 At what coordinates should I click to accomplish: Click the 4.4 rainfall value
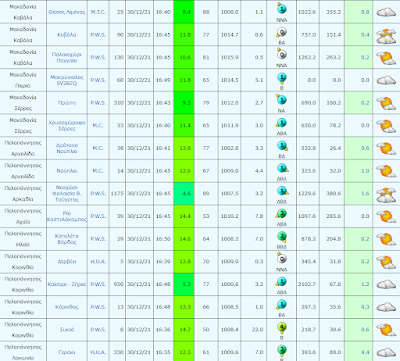coord(365,352)
